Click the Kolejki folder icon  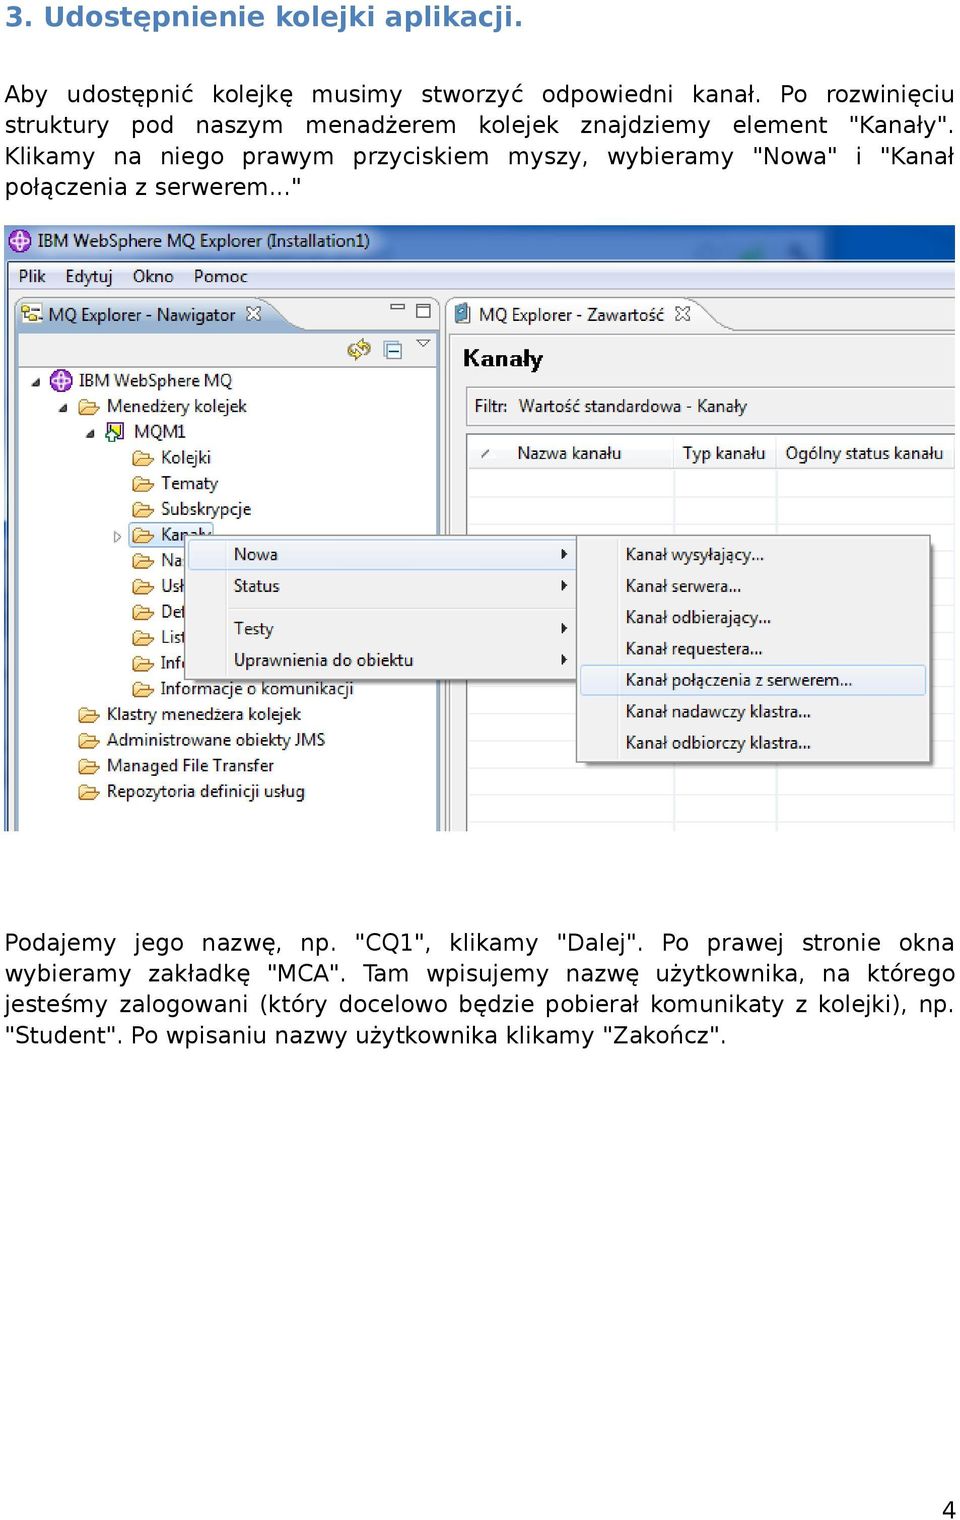click(x=143, y=458)
